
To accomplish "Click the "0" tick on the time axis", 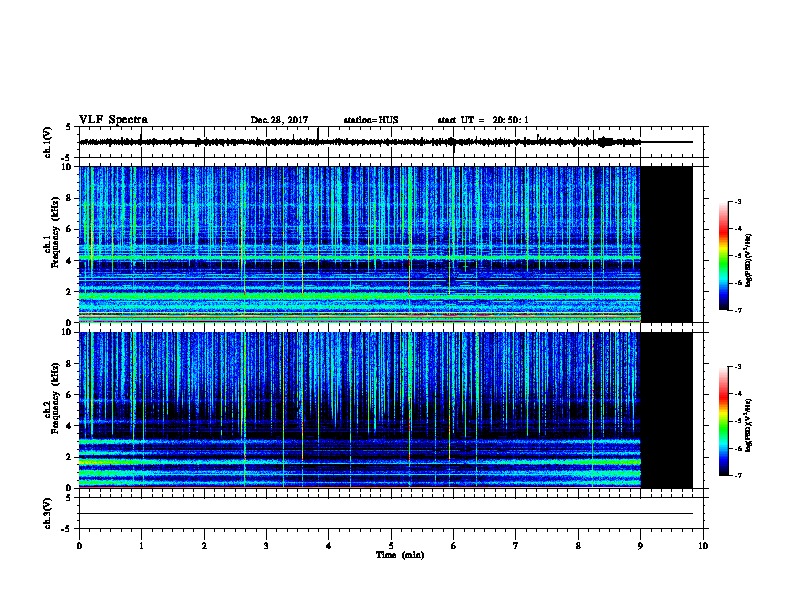I will pyautogui.click(x=79, y=545).
